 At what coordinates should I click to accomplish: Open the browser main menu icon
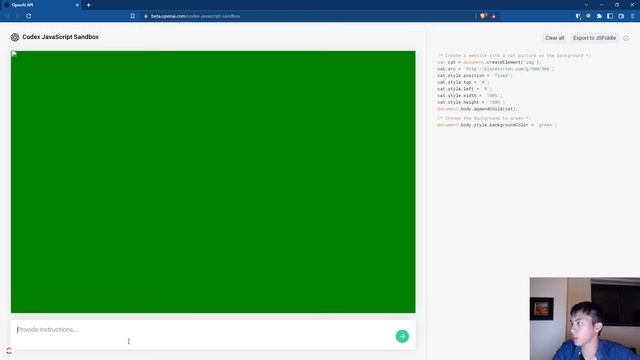[x=632, y=16]
